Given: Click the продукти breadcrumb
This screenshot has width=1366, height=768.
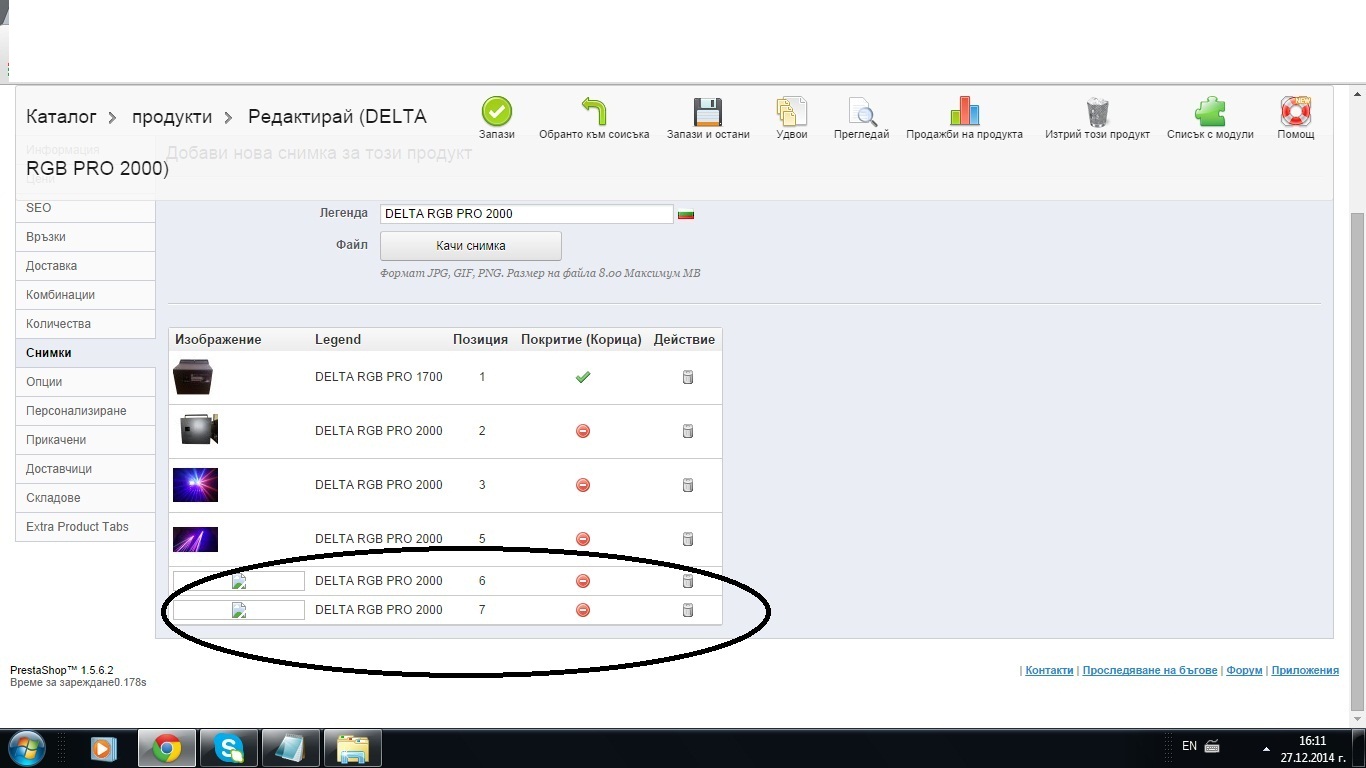Looking at the screenshot, I should [x=172, y=117].
